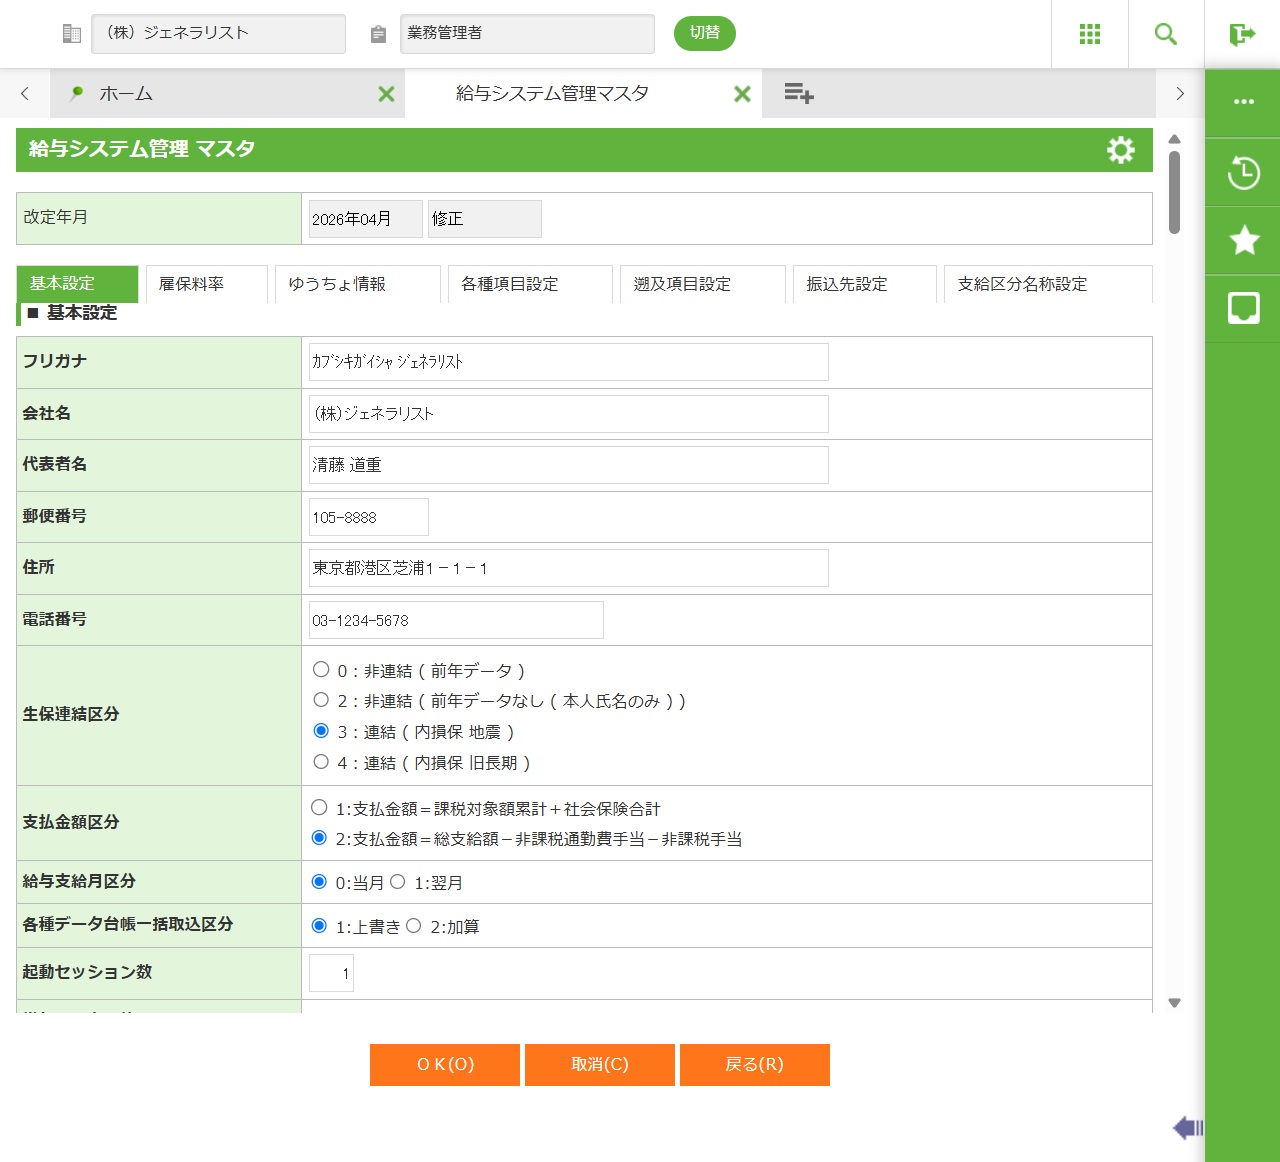Choose 2:加算 radio option

(414, 926)
